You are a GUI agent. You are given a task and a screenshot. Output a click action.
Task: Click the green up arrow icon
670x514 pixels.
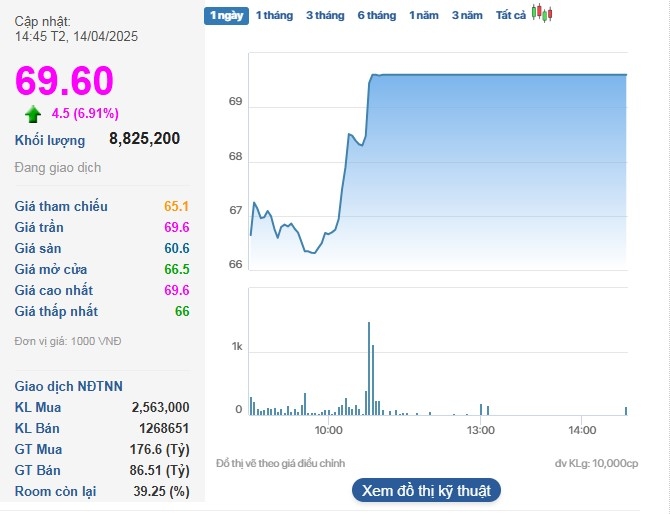coord(33,114)
